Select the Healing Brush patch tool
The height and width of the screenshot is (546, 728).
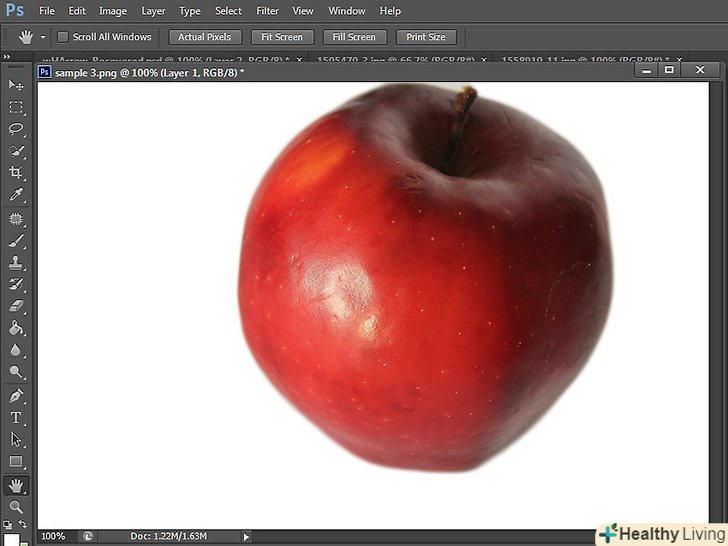click(16, 219)
